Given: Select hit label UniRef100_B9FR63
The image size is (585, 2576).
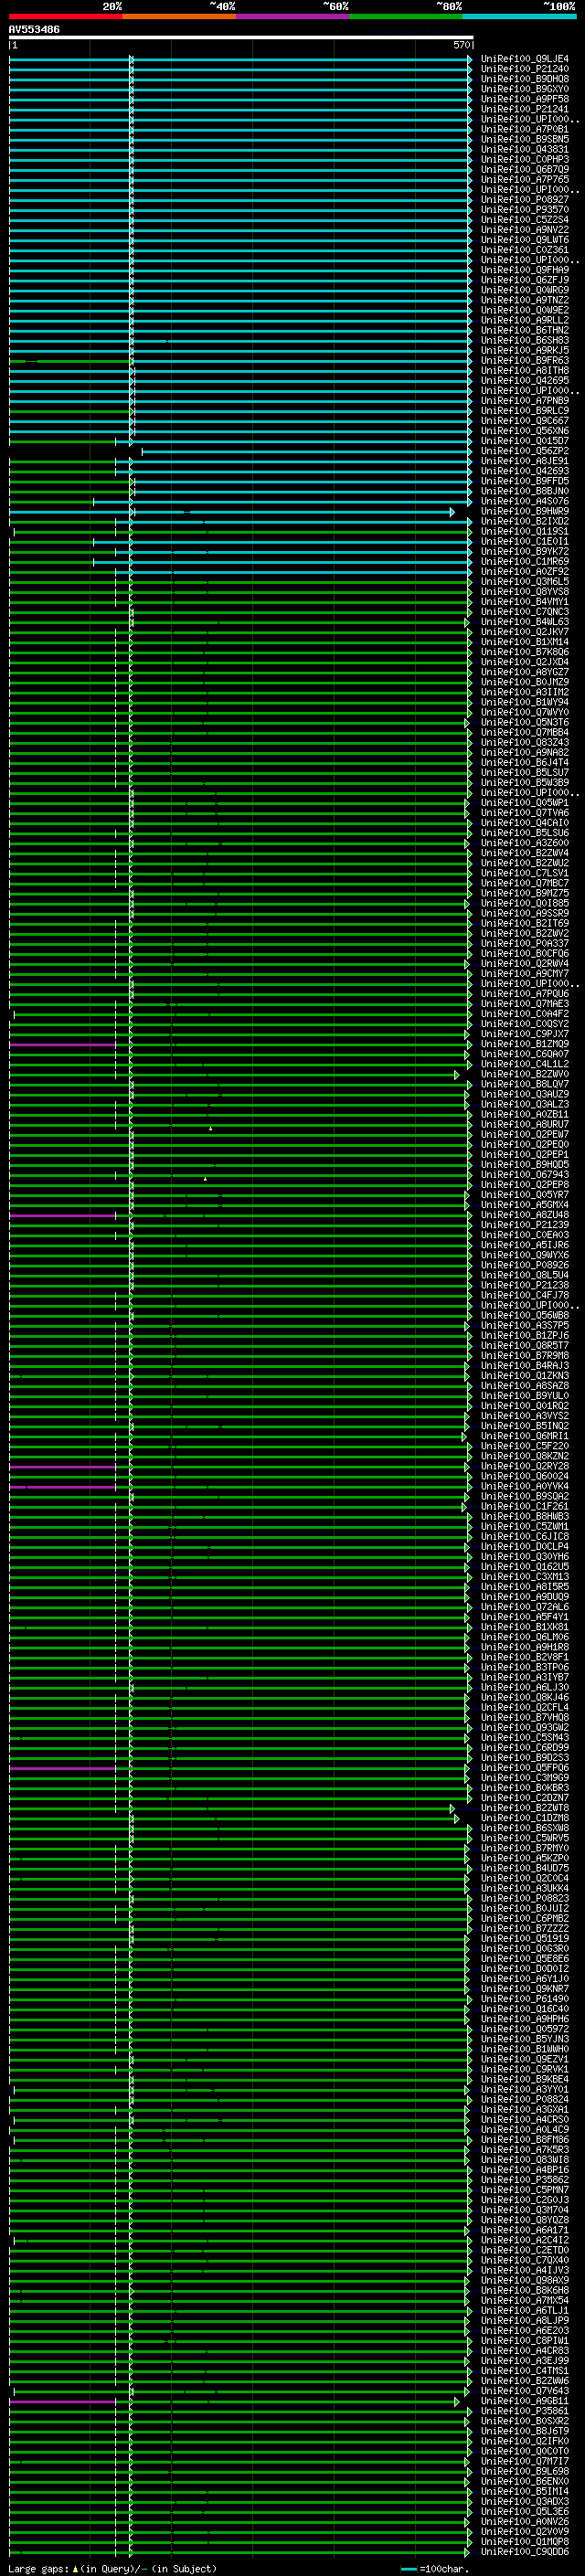Looking at the screenshot, I should click(x=525, y=361).
